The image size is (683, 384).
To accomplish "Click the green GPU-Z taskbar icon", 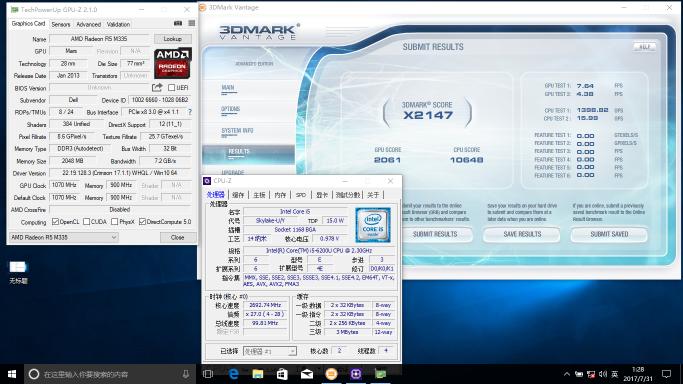I will tap(381, 374).
